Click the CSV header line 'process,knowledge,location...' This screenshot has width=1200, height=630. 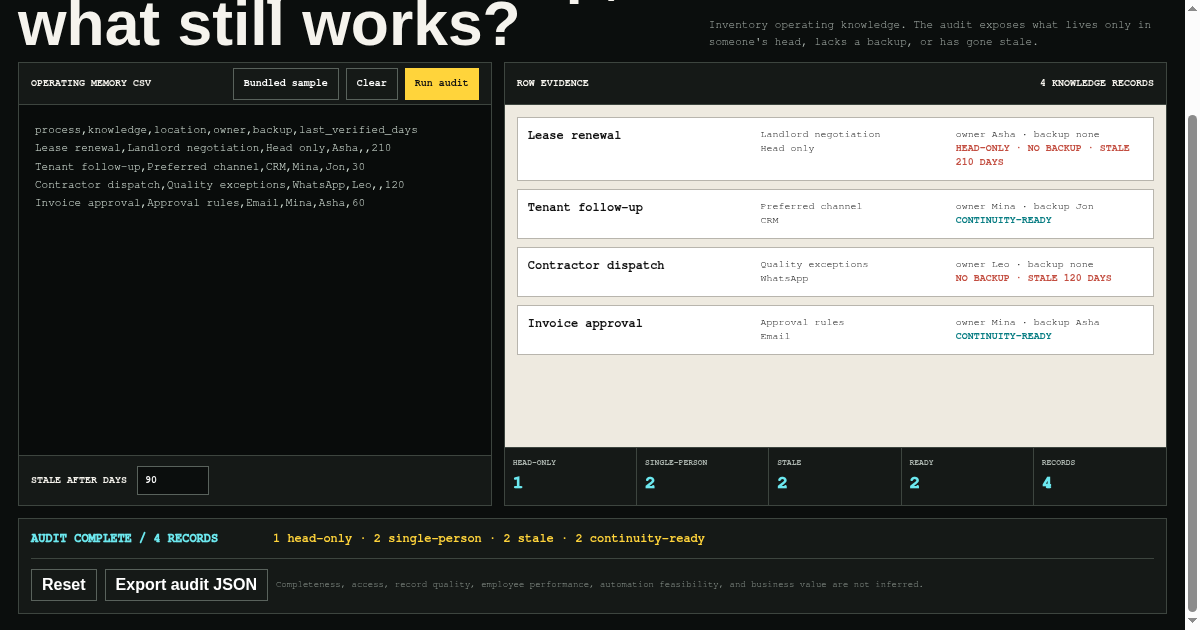[x=226, y=130]
